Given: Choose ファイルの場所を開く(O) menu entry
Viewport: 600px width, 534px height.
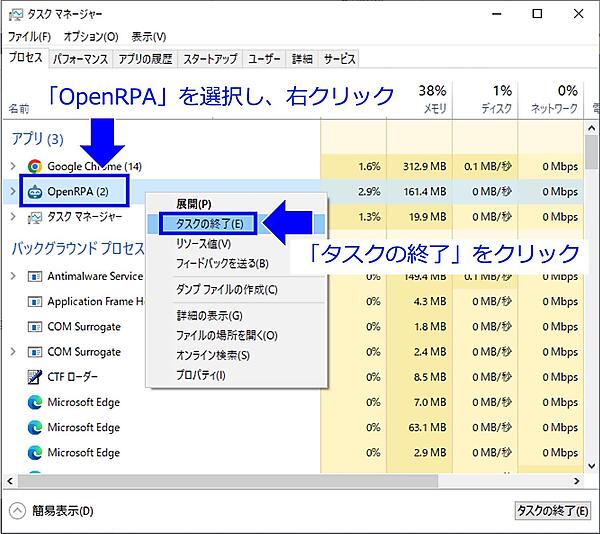Looking at the screenshot, I should [236, 335].
